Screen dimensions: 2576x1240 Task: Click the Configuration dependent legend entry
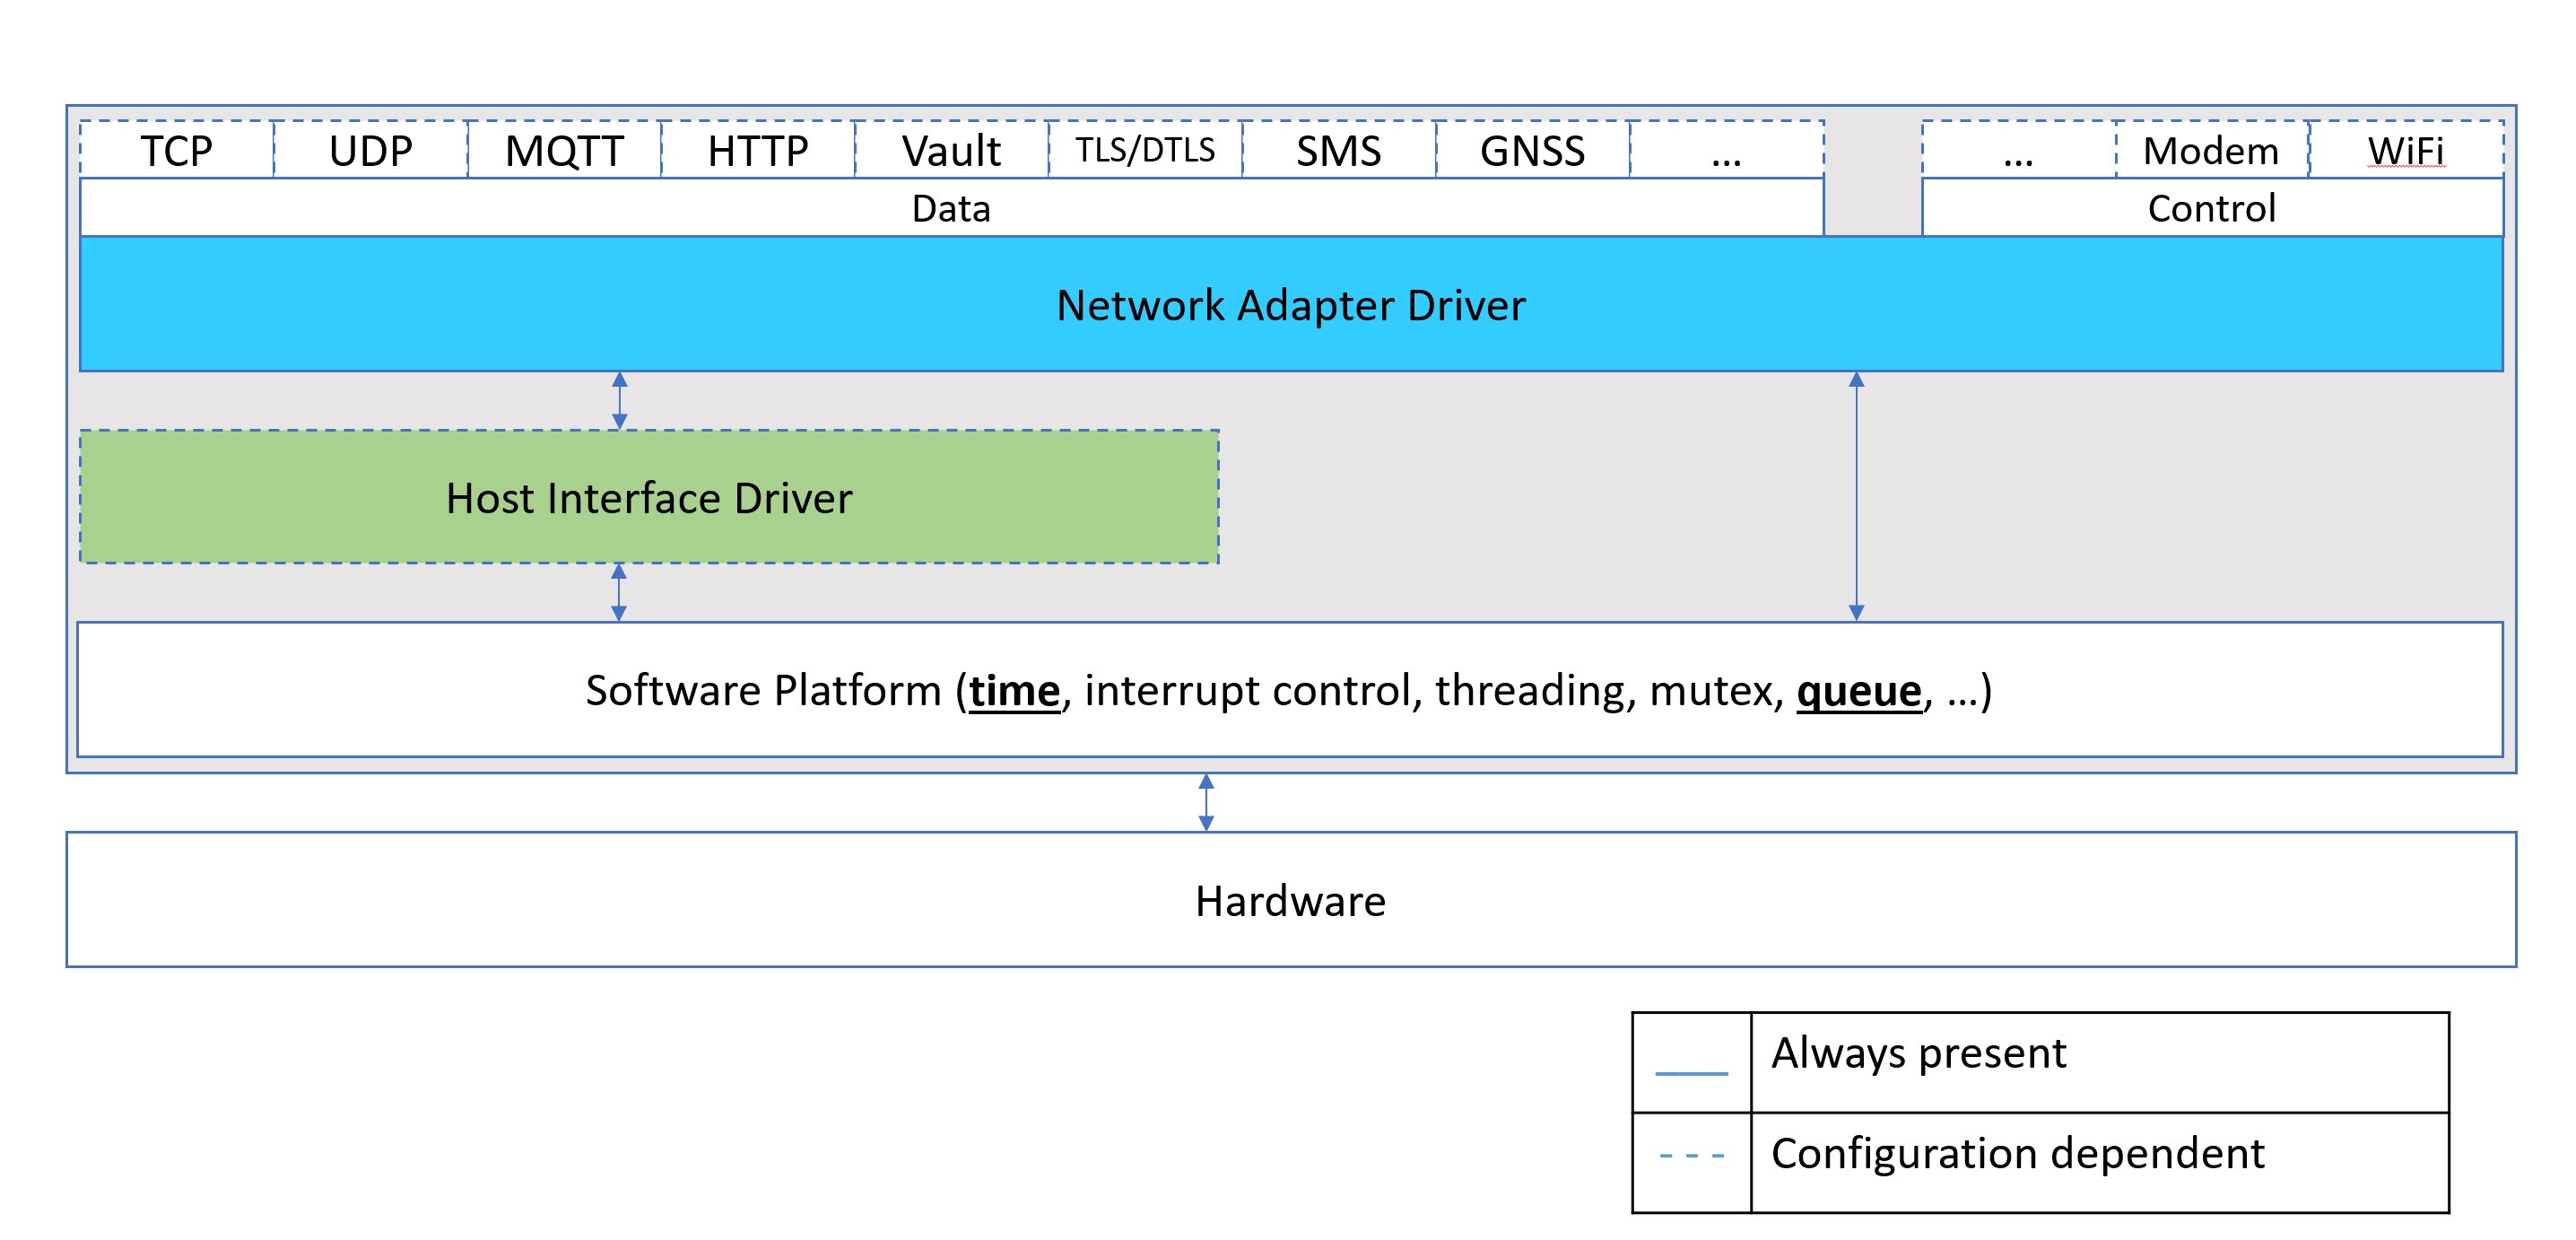2017,1154
